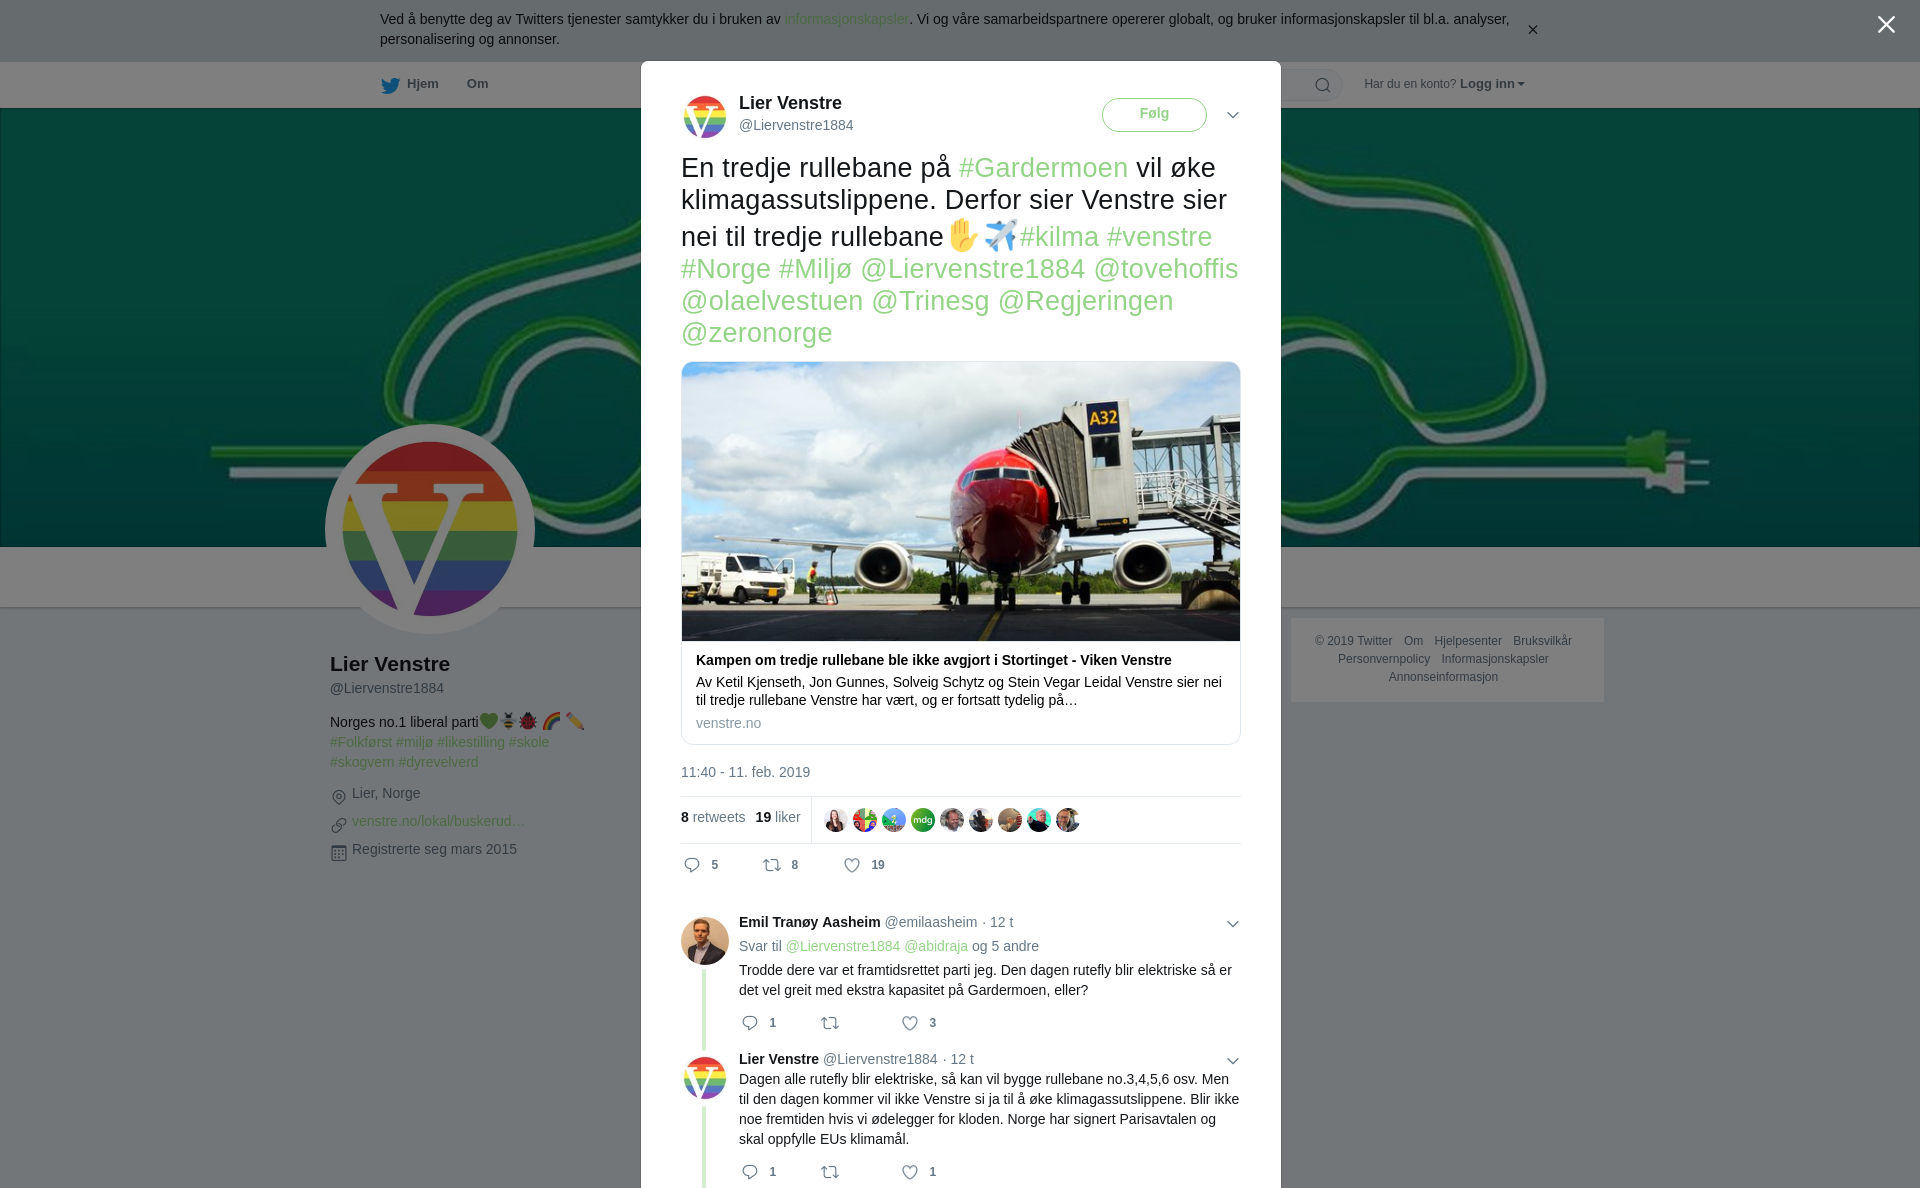Open the Twitter bird Hjem link
The width and height of the screenshot is (1920, 1188).
[410, 84]
